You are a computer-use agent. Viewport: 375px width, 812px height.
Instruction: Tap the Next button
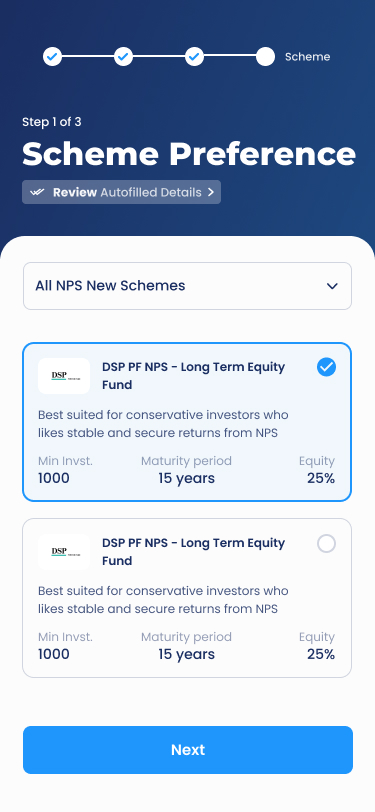pos(188,750)
